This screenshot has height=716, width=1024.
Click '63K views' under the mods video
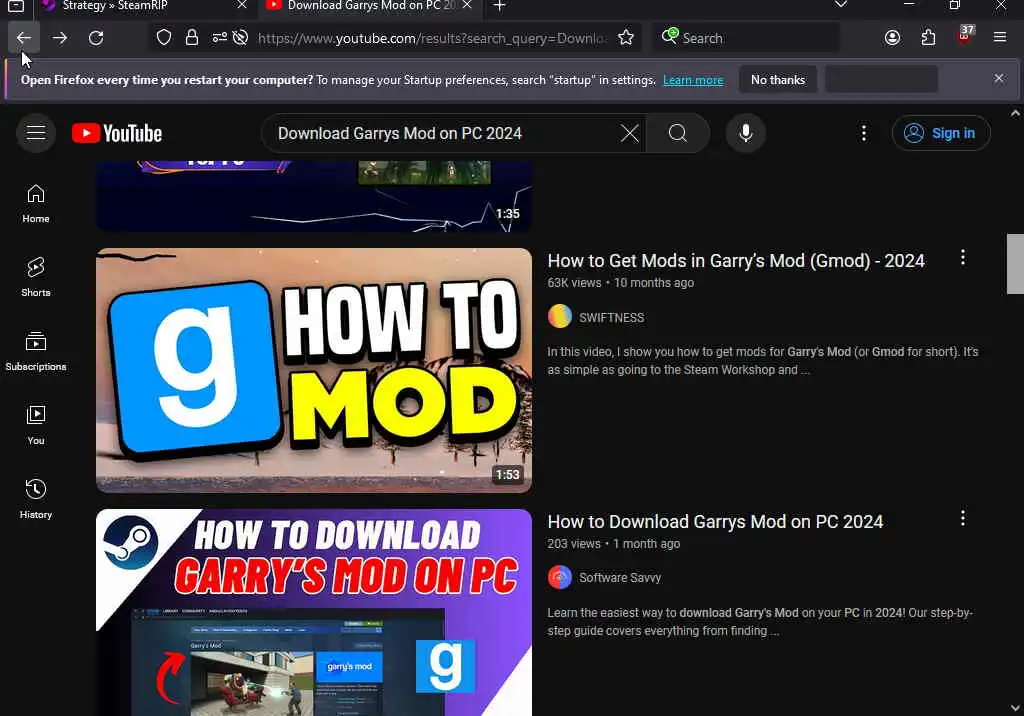[x=574, y=283]
